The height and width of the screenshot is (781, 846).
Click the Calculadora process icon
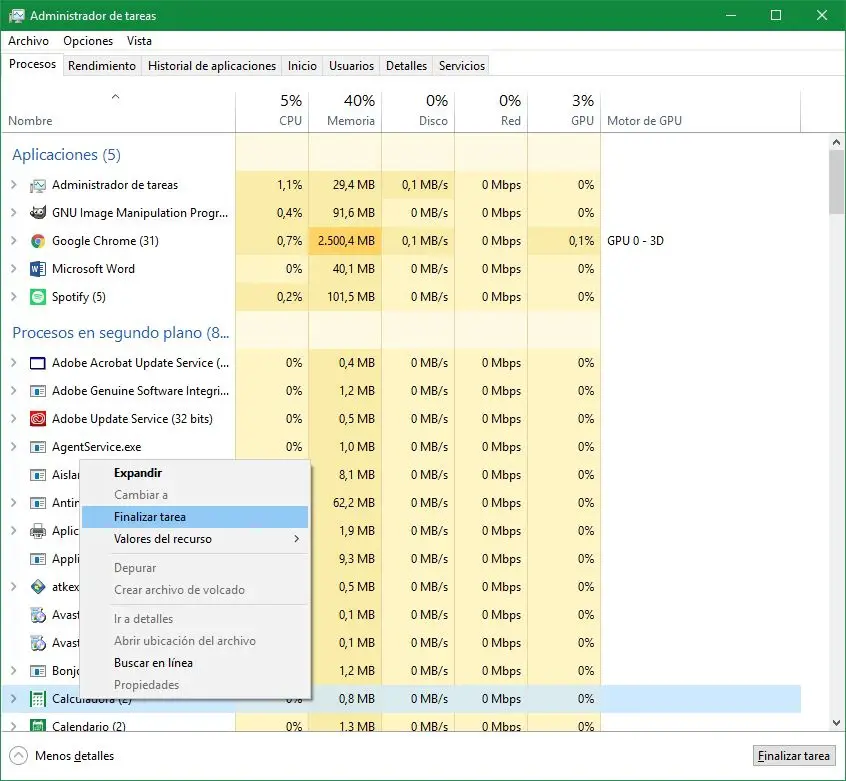[x=38, y=699]
